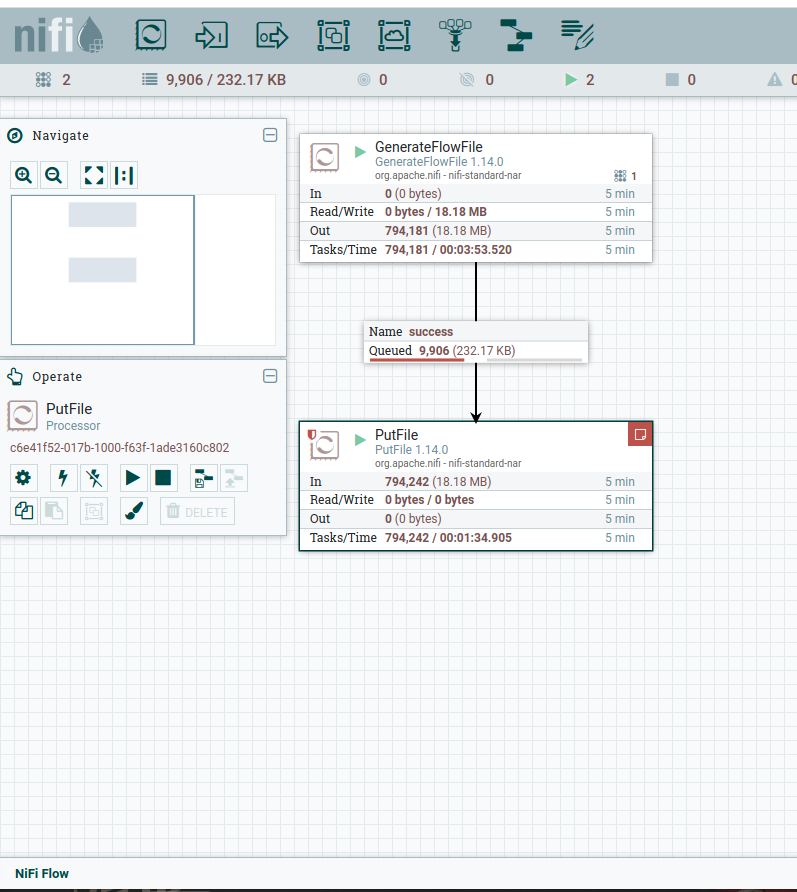Click the Fit to screen button
Image resolution: width=797 pixels, height=892 pixels.
point(94,175)
